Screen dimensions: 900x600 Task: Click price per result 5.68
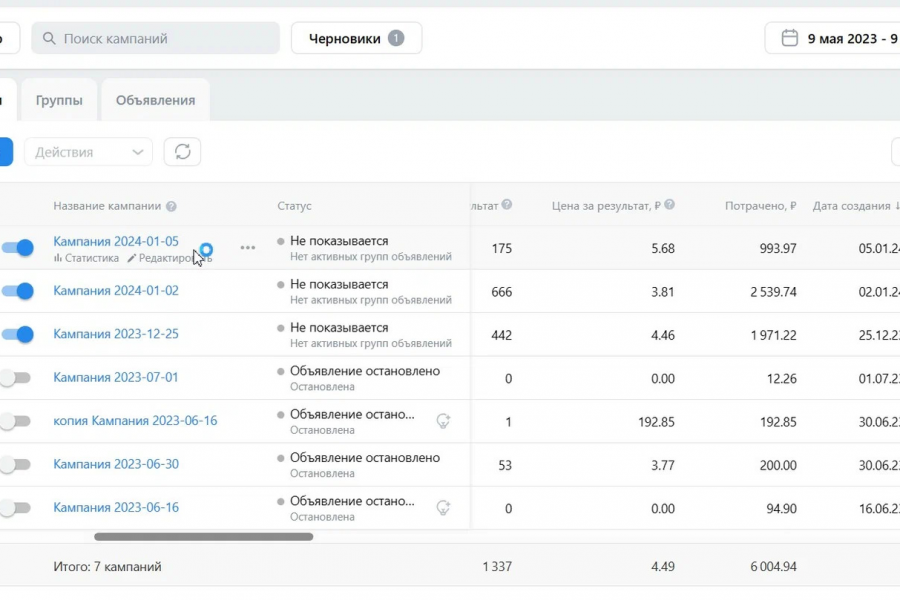[663, 249]
